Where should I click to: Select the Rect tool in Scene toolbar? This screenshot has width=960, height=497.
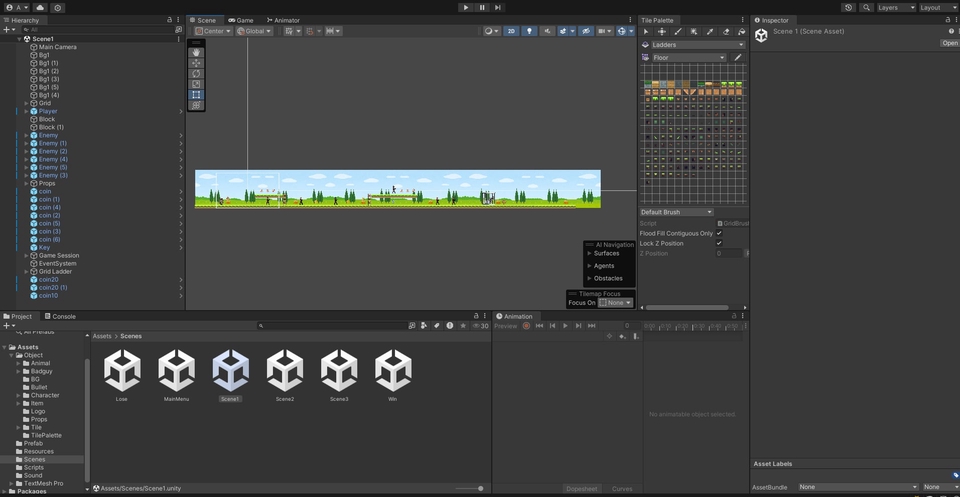tap(197, 95)
